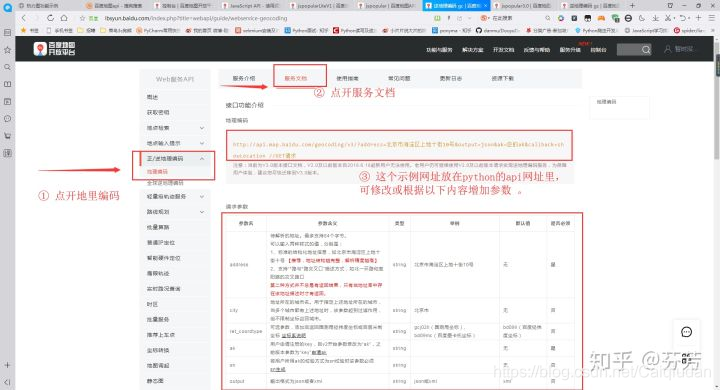
Task: Select 地理编码 in the sidebar
Action: tap(158, 171)
